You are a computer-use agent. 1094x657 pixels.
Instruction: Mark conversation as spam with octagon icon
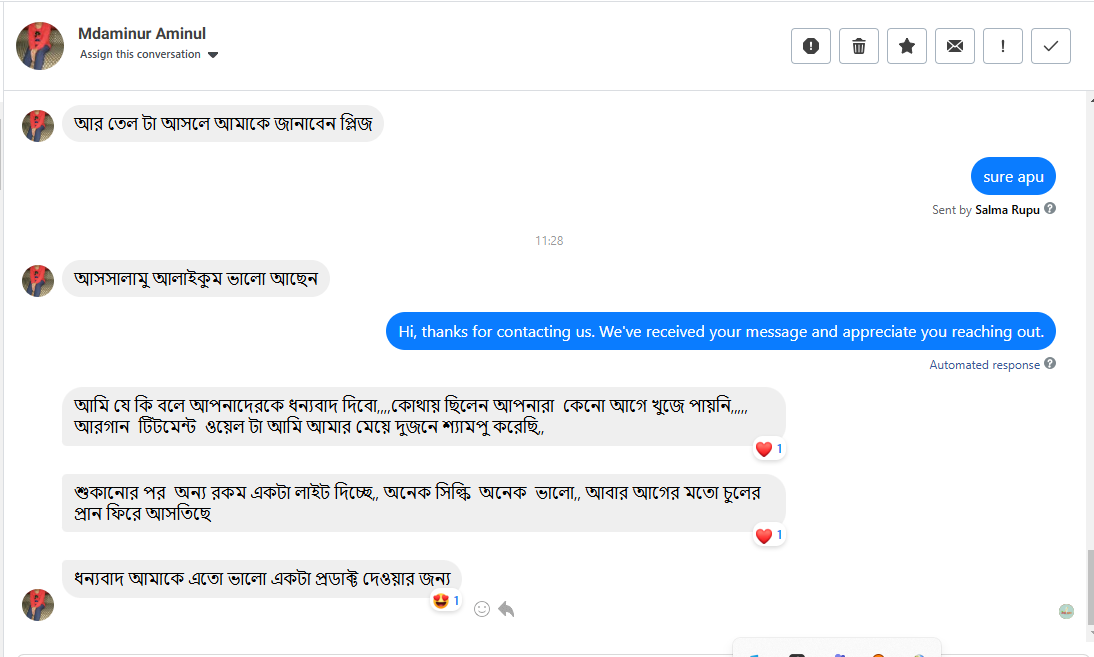point(811,46)
